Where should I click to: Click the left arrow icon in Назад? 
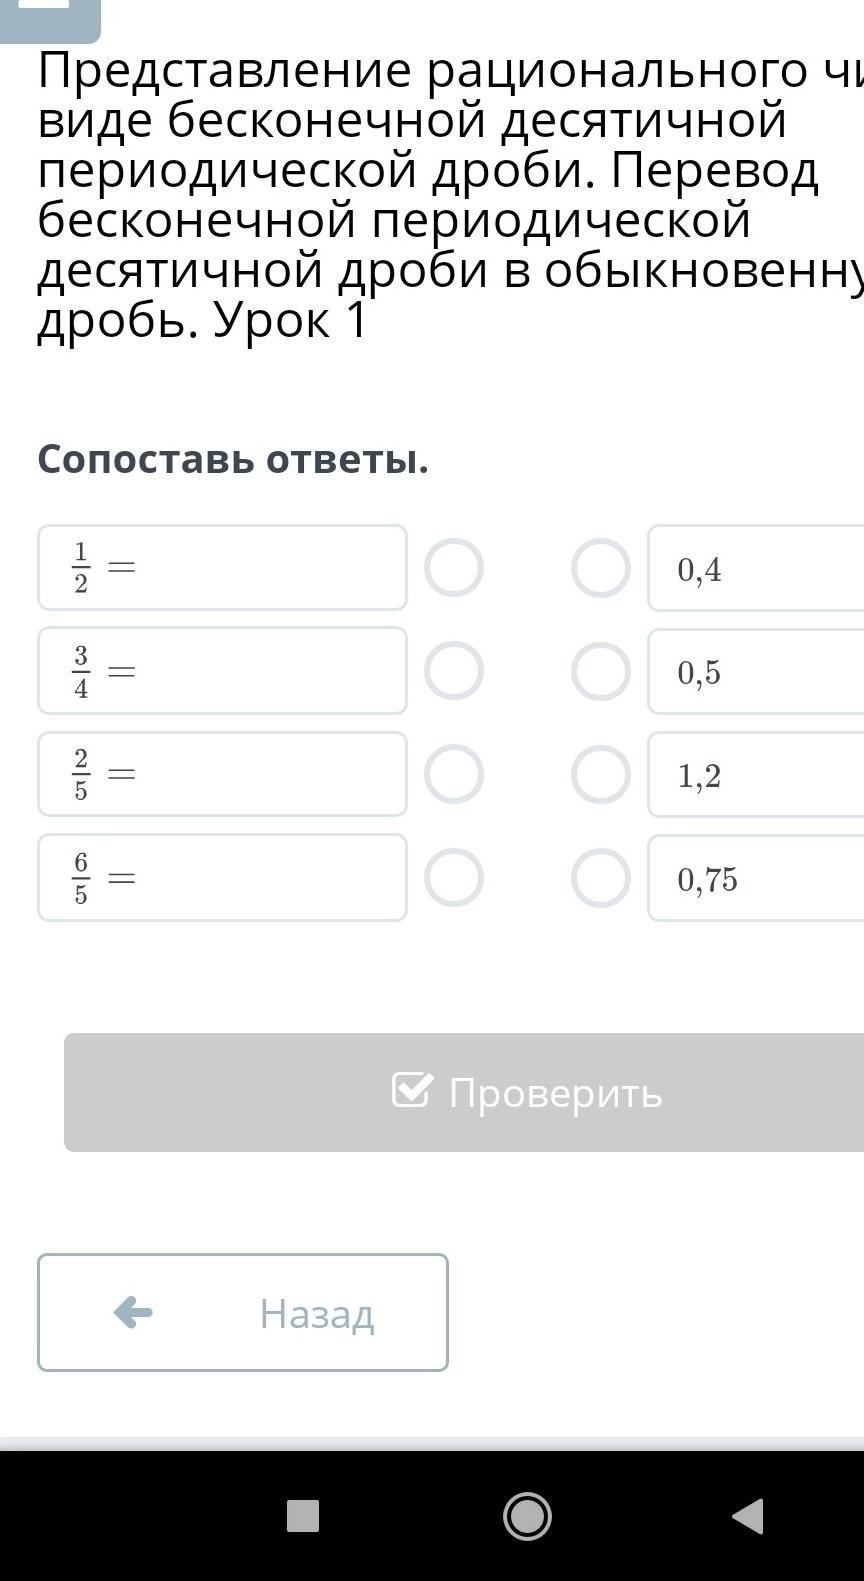133,1312
